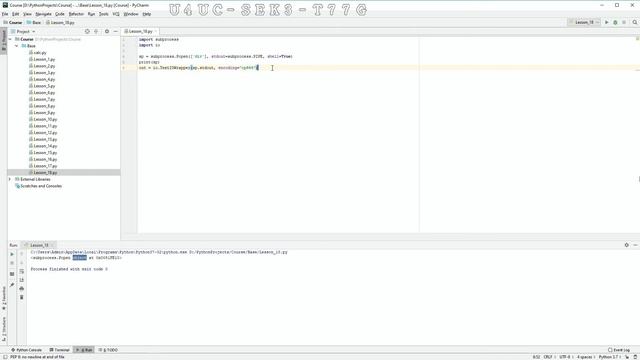
Task: Open the Window menu
Action: coord(131,14)
